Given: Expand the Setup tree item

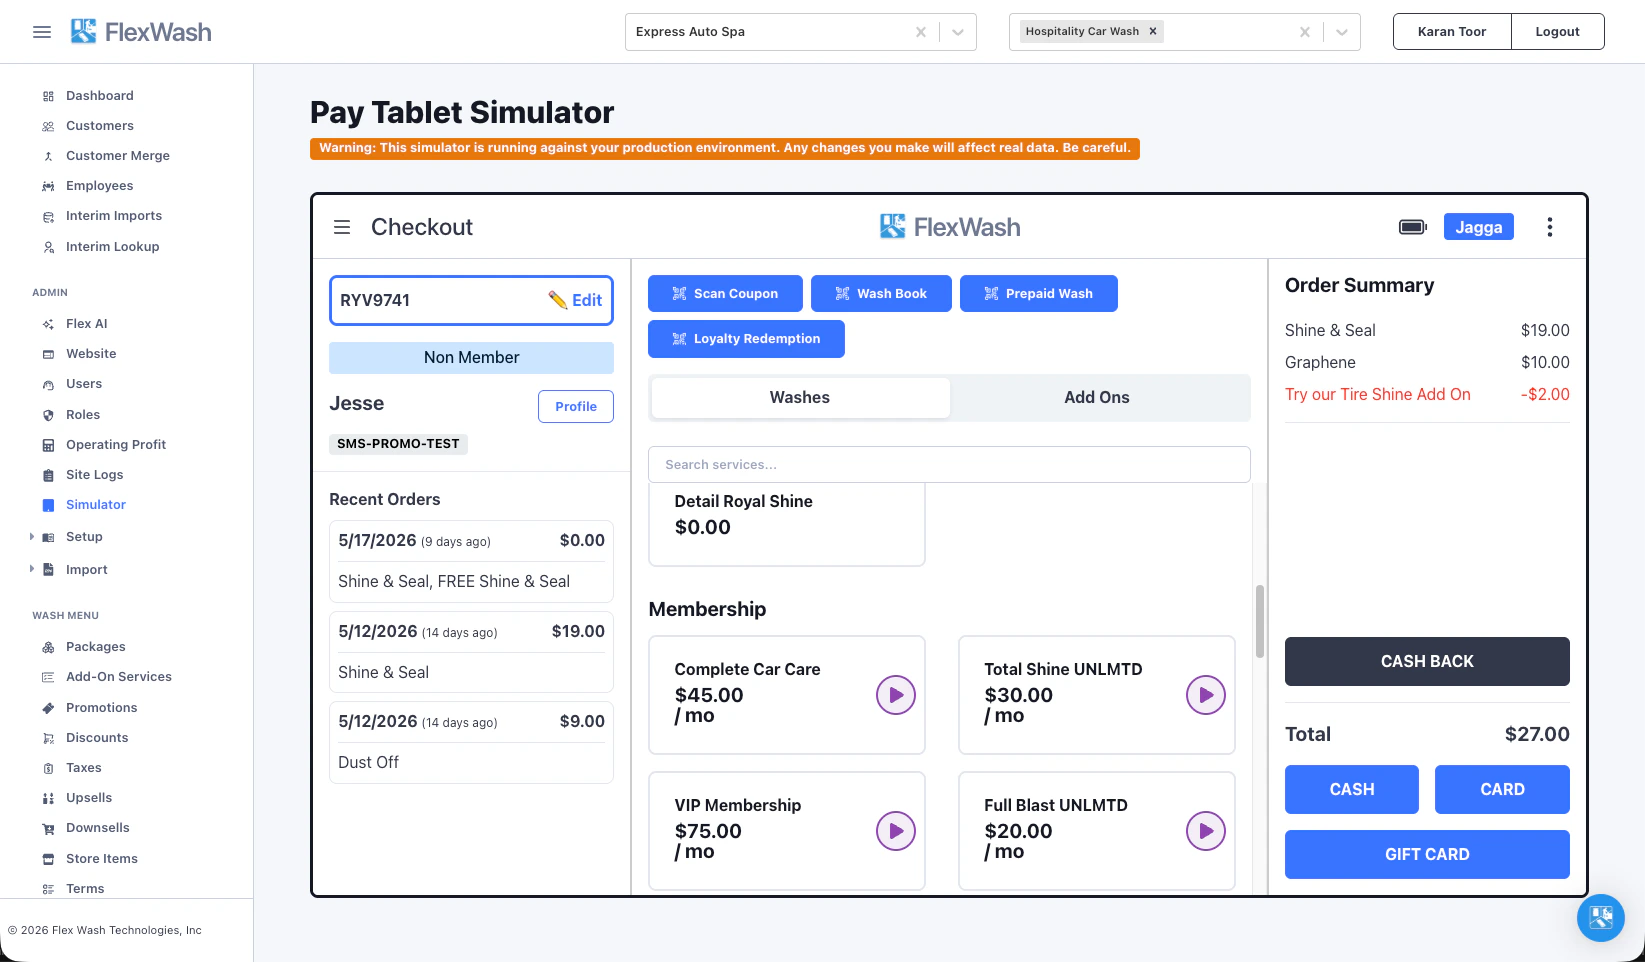Looking at the screenshot, I should pyautogui.click(x=32, y=537).
